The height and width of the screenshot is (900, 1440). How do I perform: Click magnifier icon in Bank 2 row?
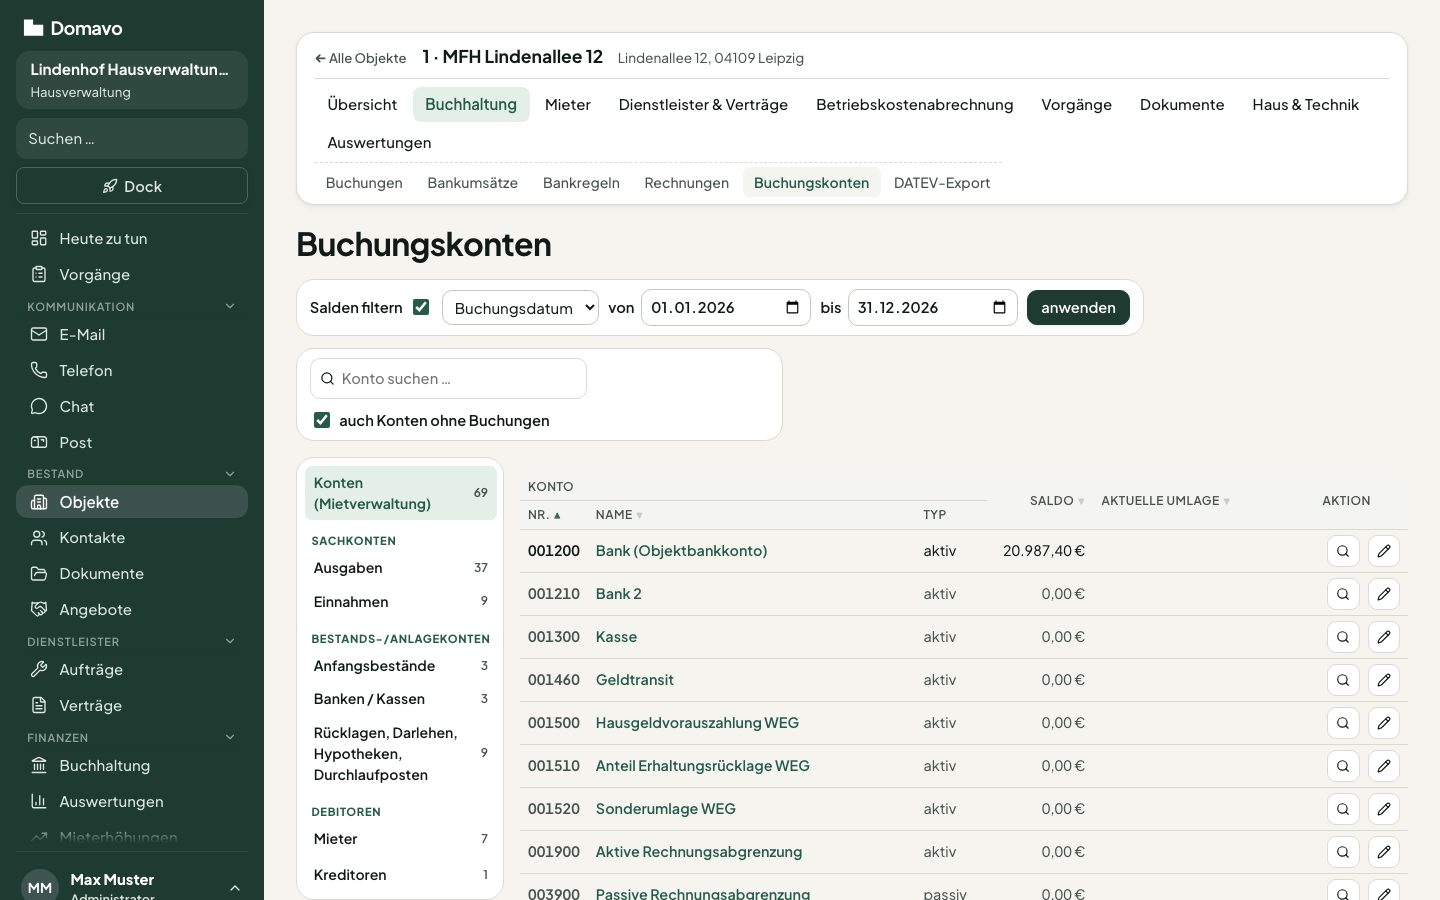(x=1343, y=594)
